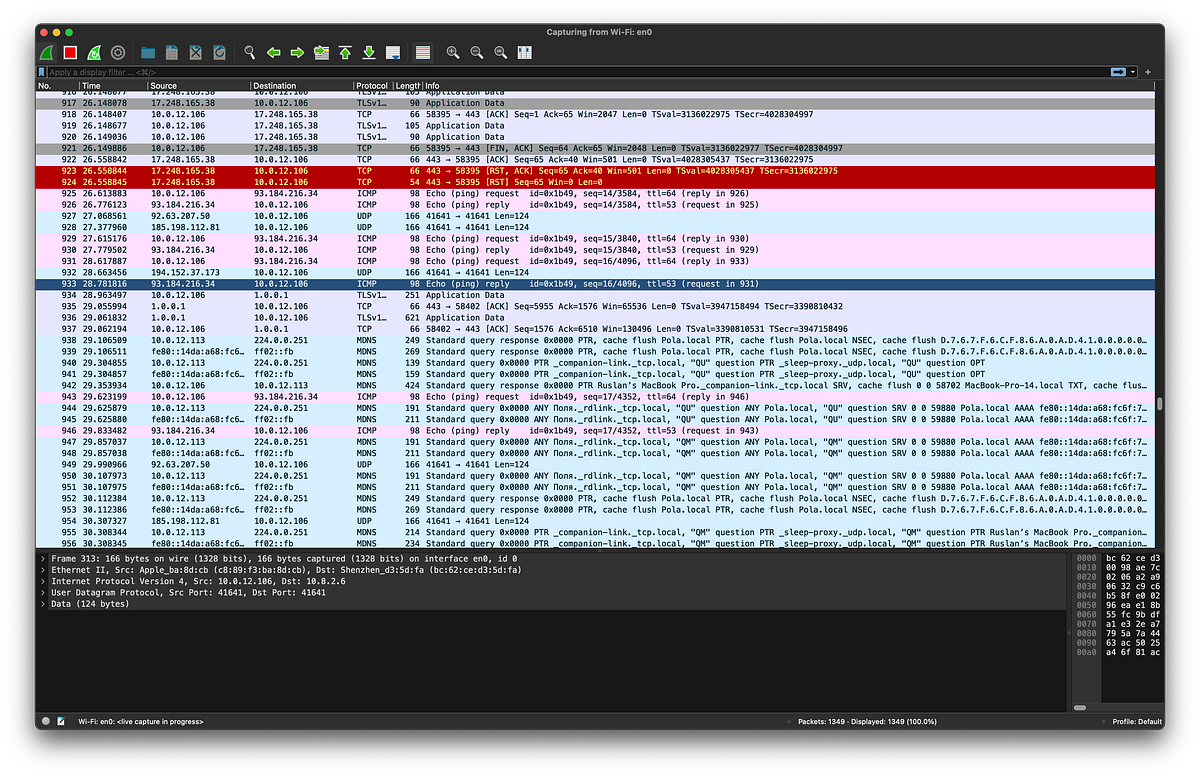
Task: Toggle packet list colorization
Action: pos(423,52)
